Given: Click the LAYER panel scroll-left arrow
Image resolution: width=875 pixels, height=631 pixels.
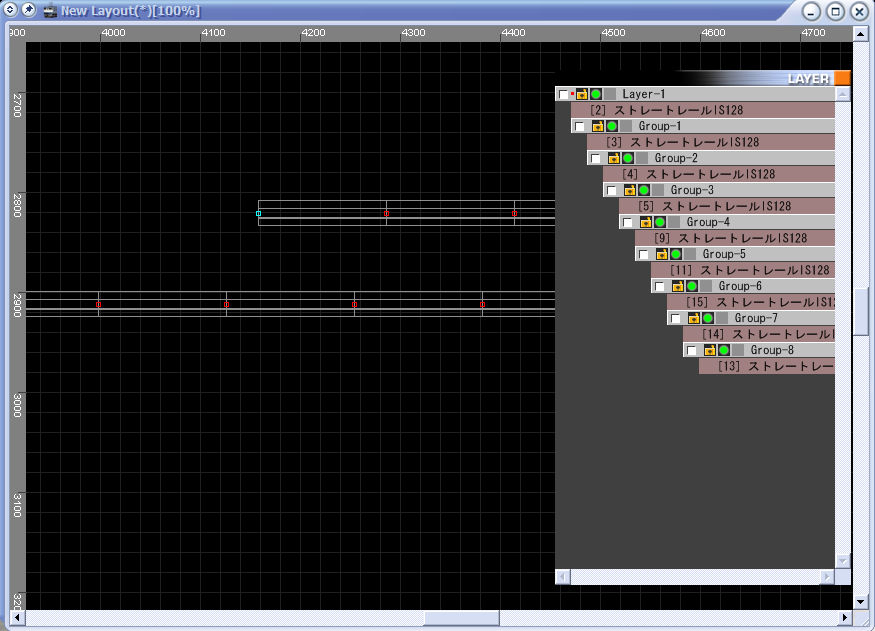Looking at the screenshot, I should coord(563,576).
